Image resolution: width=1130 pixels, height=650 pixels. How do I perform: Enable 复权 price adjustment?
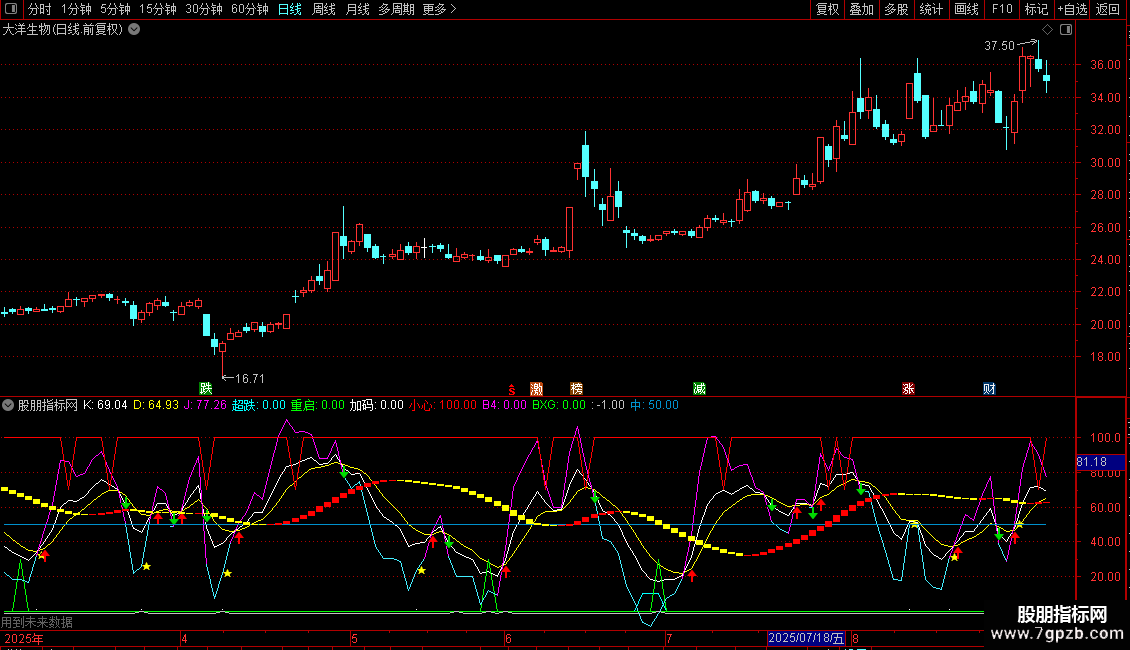(x=828, y=10)
